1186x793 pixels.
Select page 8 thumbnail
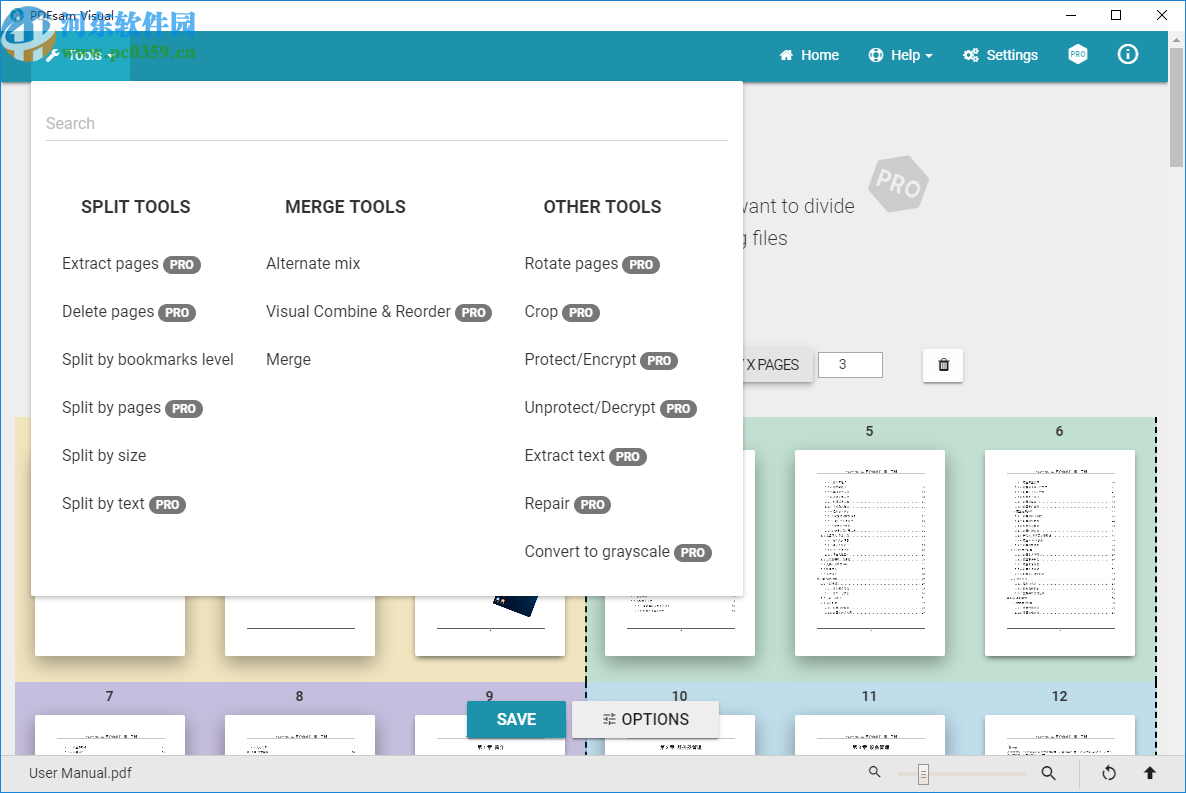pos(300,735)
